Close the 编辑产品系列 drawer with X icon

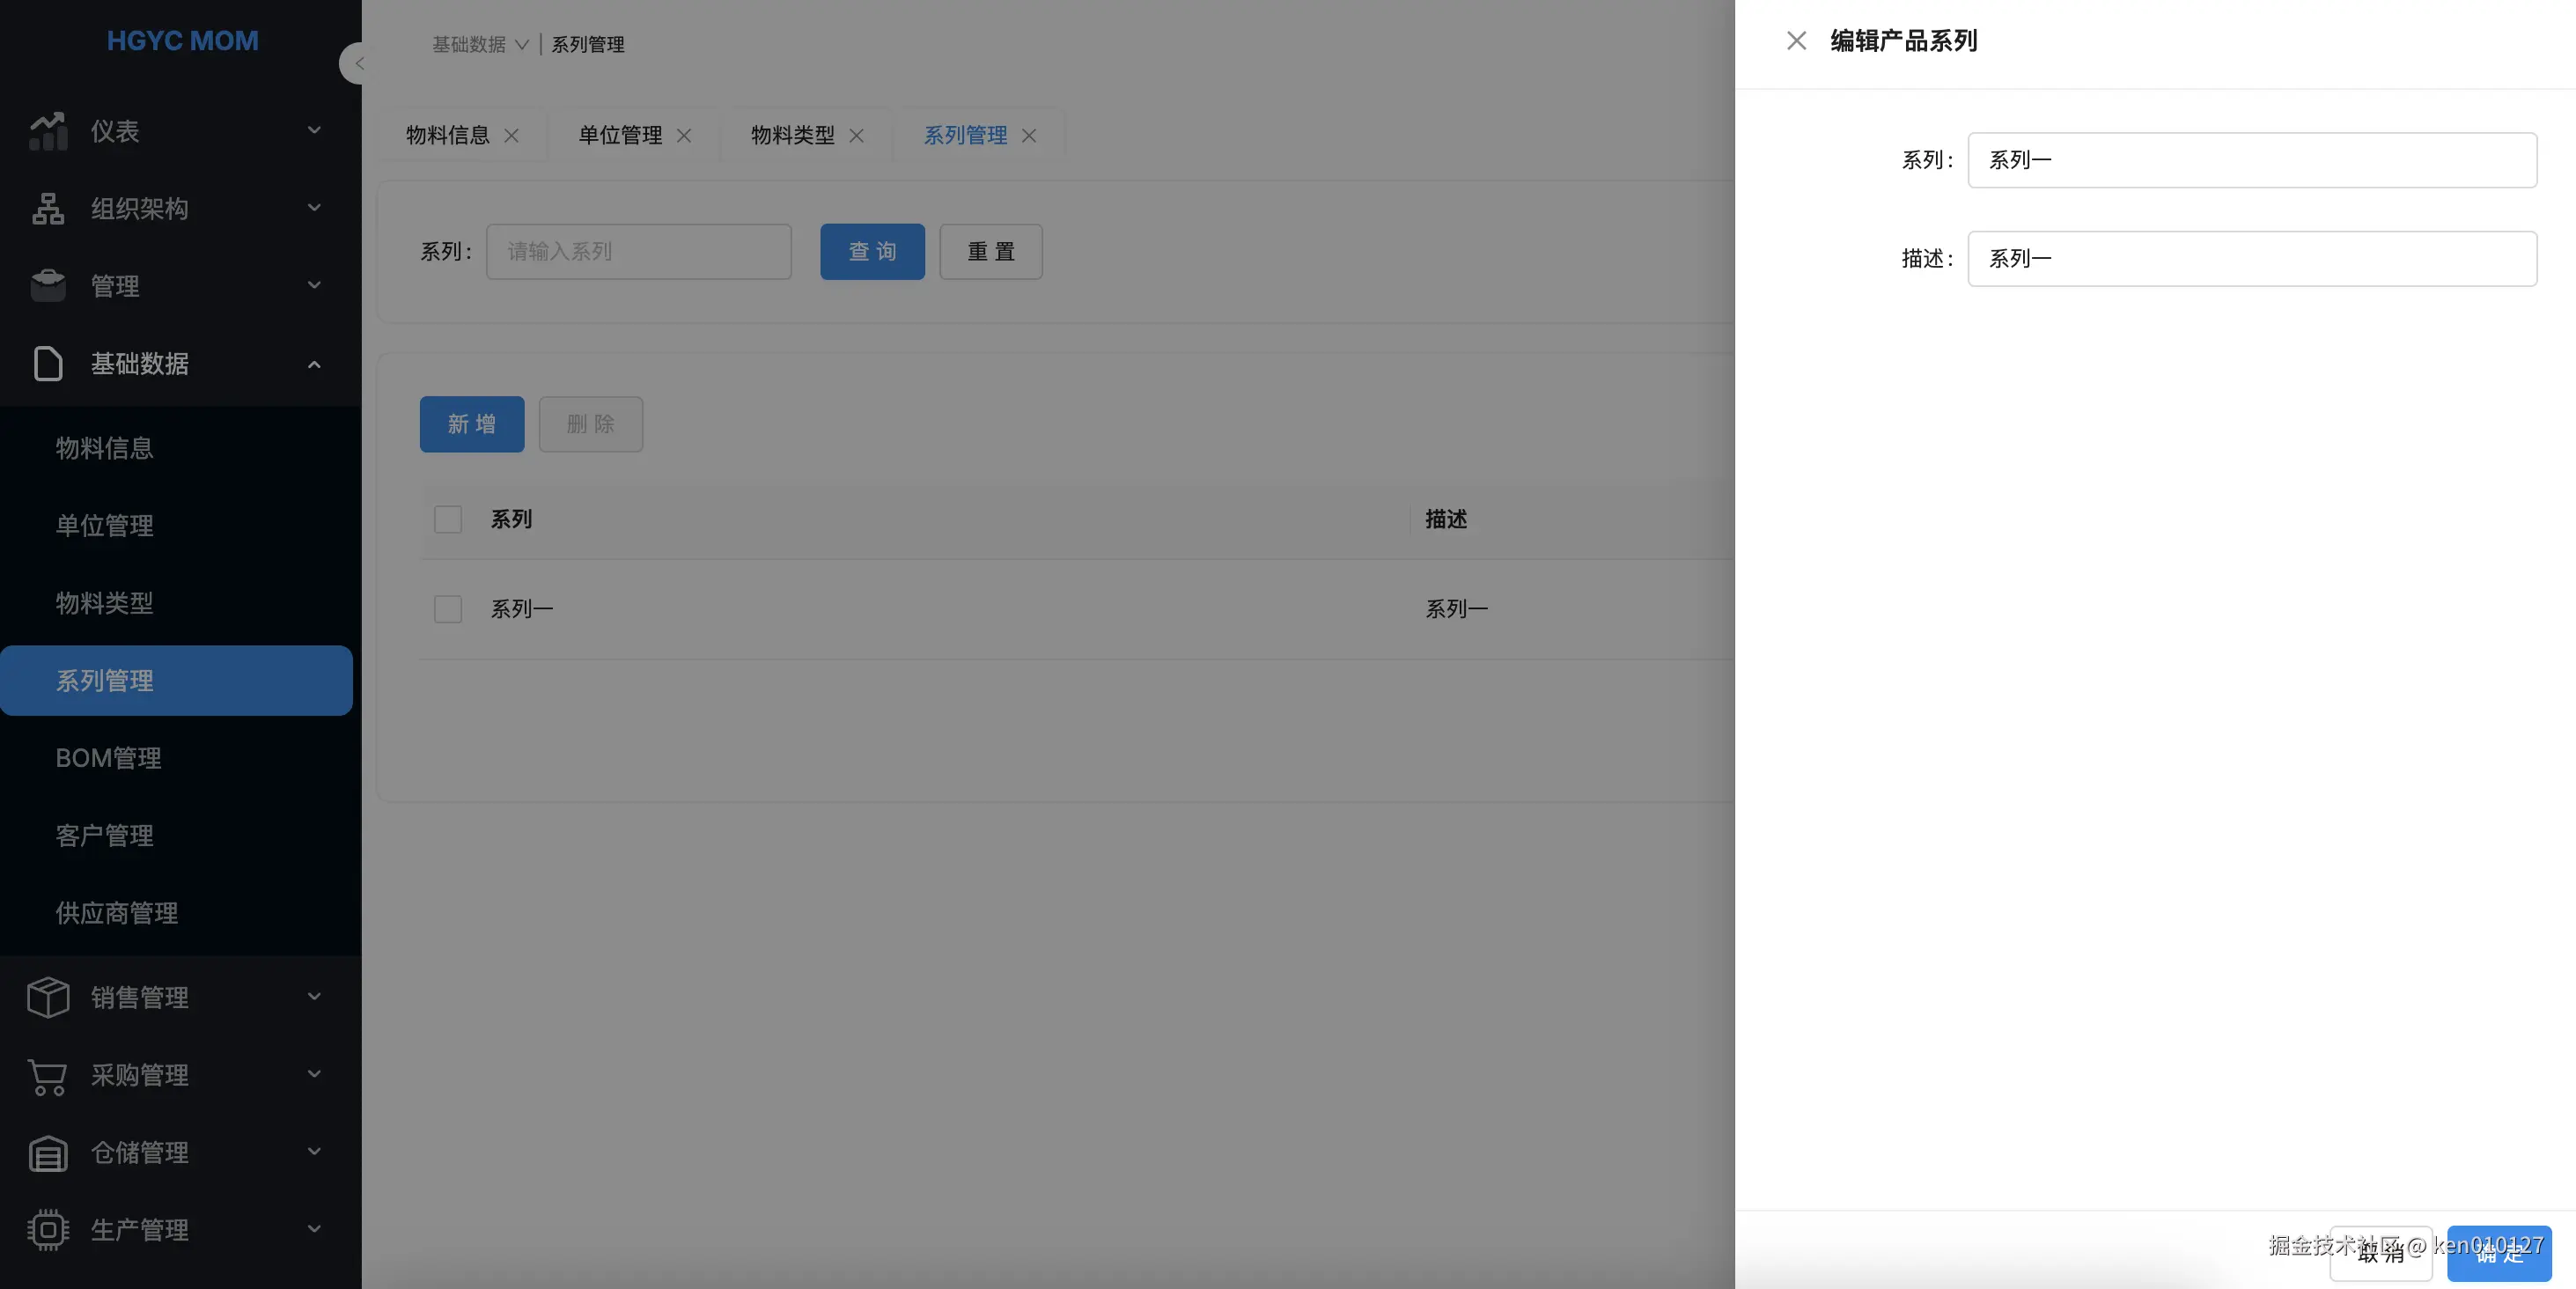(x=1796, y=41)
